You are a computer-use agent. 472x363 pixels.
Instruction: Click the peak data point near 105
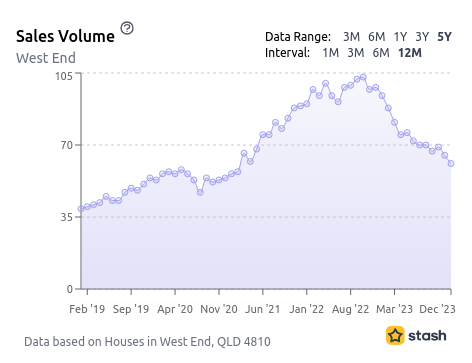[363, 77]
